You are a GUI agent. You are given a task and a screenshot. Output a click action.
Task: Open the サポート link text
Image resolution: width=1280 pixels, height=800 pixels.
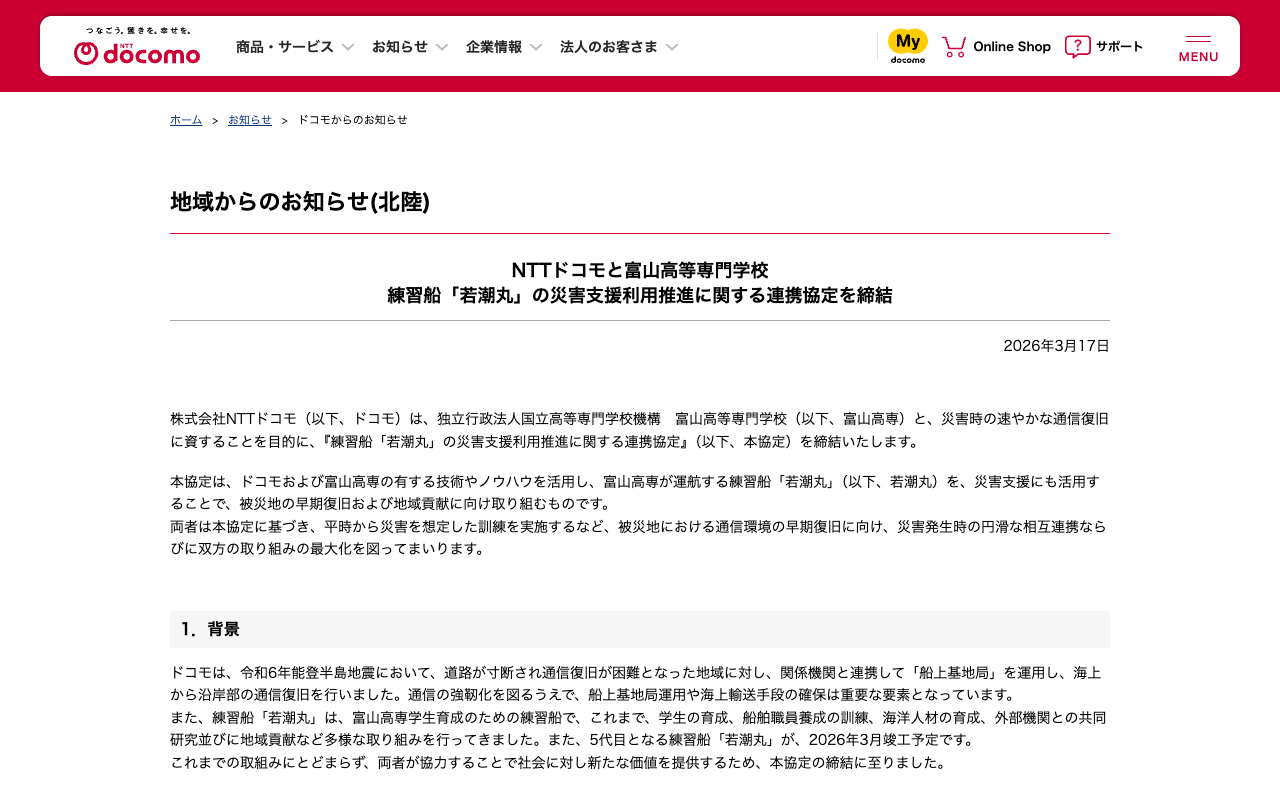tap(1119, 46)
